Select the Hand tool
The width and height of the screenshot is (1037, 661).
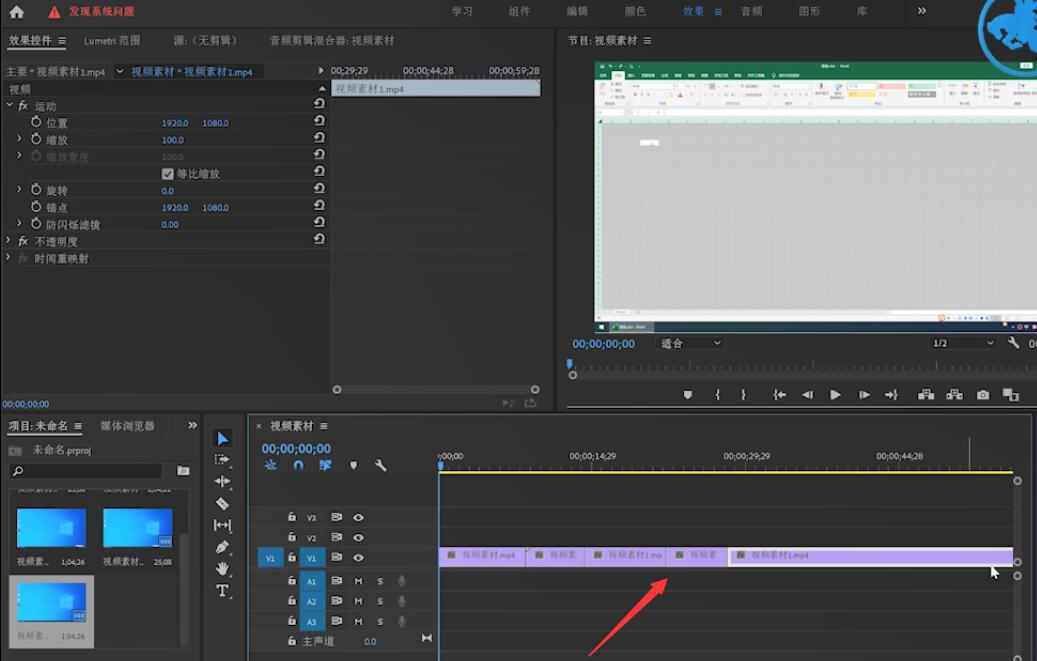coord(222,568)
